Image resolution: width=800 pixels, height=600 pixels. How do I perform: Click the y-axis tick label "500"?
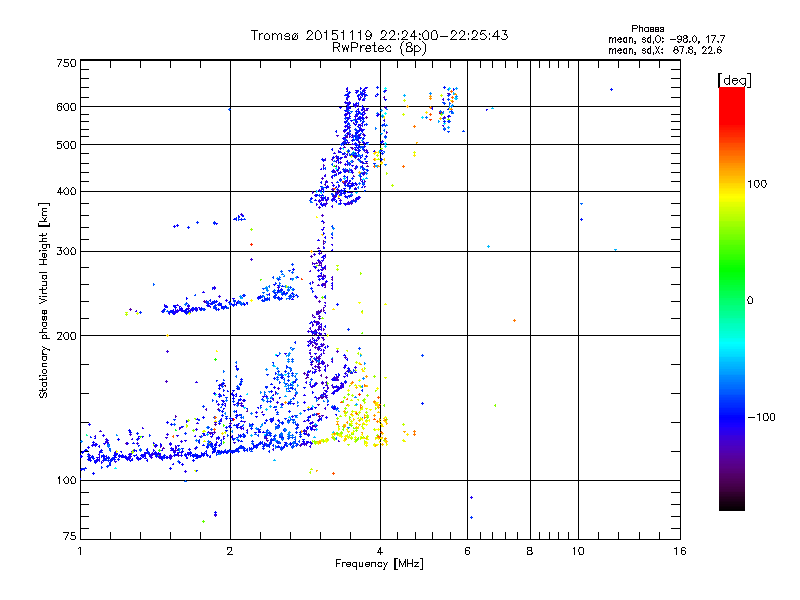[x=67, y=145]
